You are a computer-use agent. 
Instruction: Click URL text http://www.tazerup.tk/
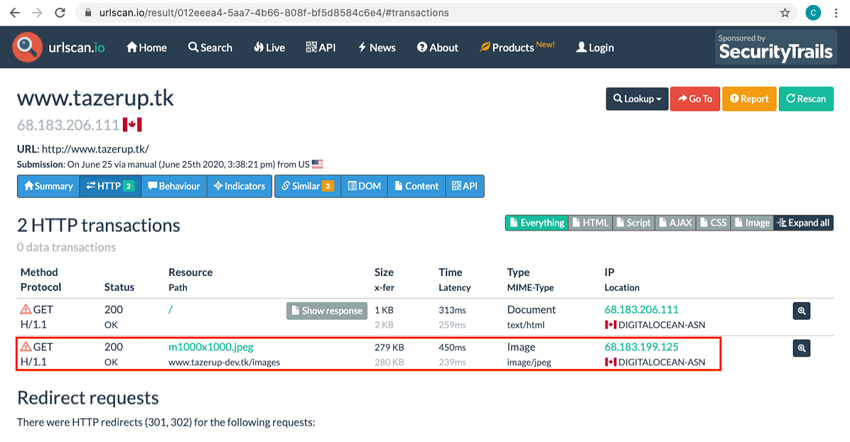[x=95, y=149]
